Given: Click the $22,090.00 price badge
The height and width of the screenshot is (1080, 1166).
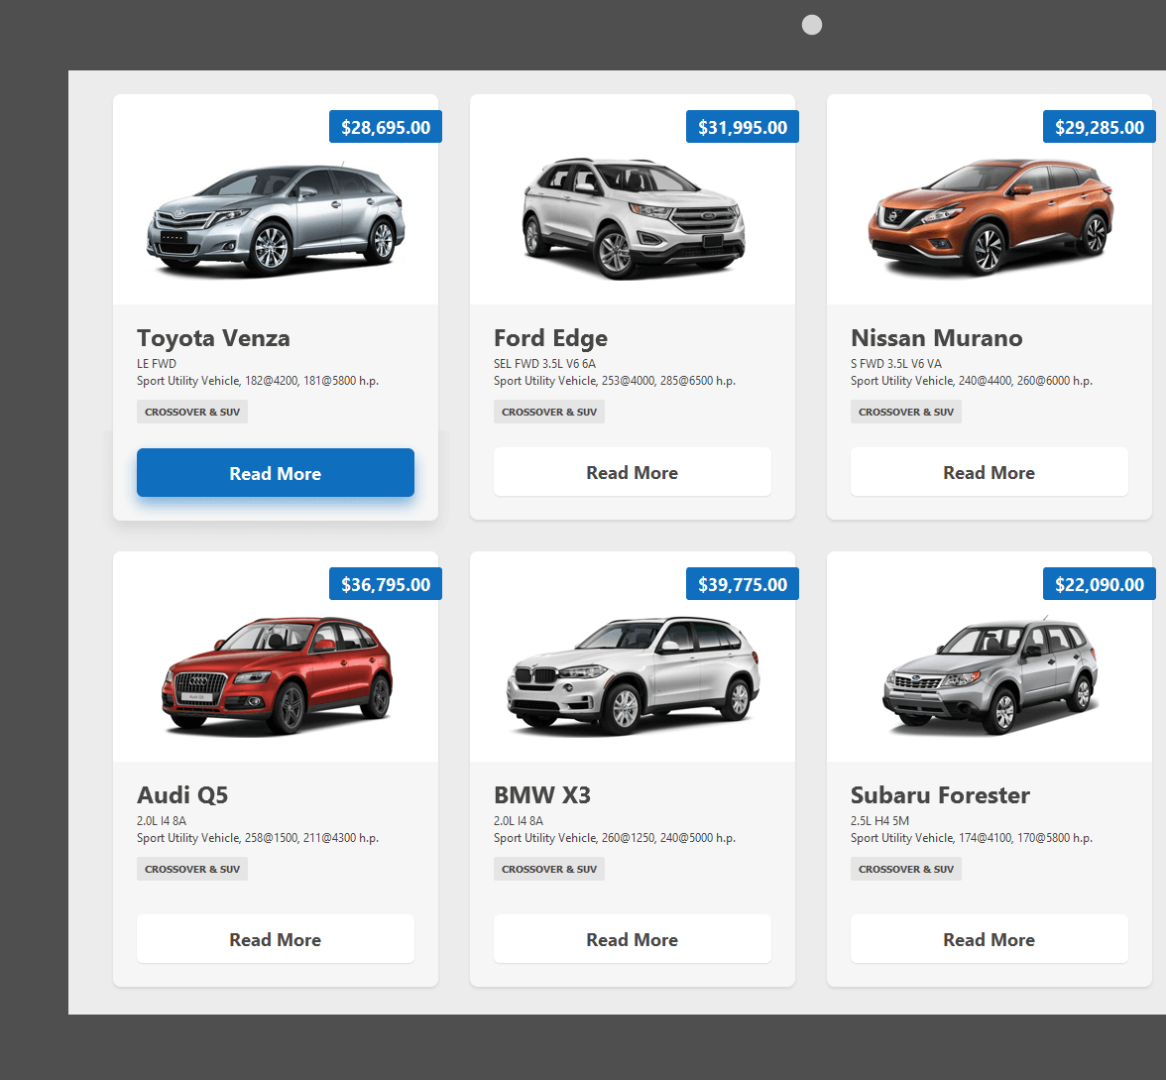Looking at the screenshot, I should pyautogui.click(x=1099, y=585).
